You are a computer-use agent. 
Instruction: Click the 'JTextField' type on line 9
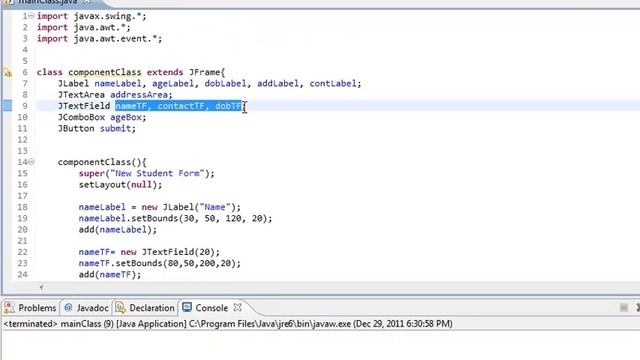click(84, 106)
